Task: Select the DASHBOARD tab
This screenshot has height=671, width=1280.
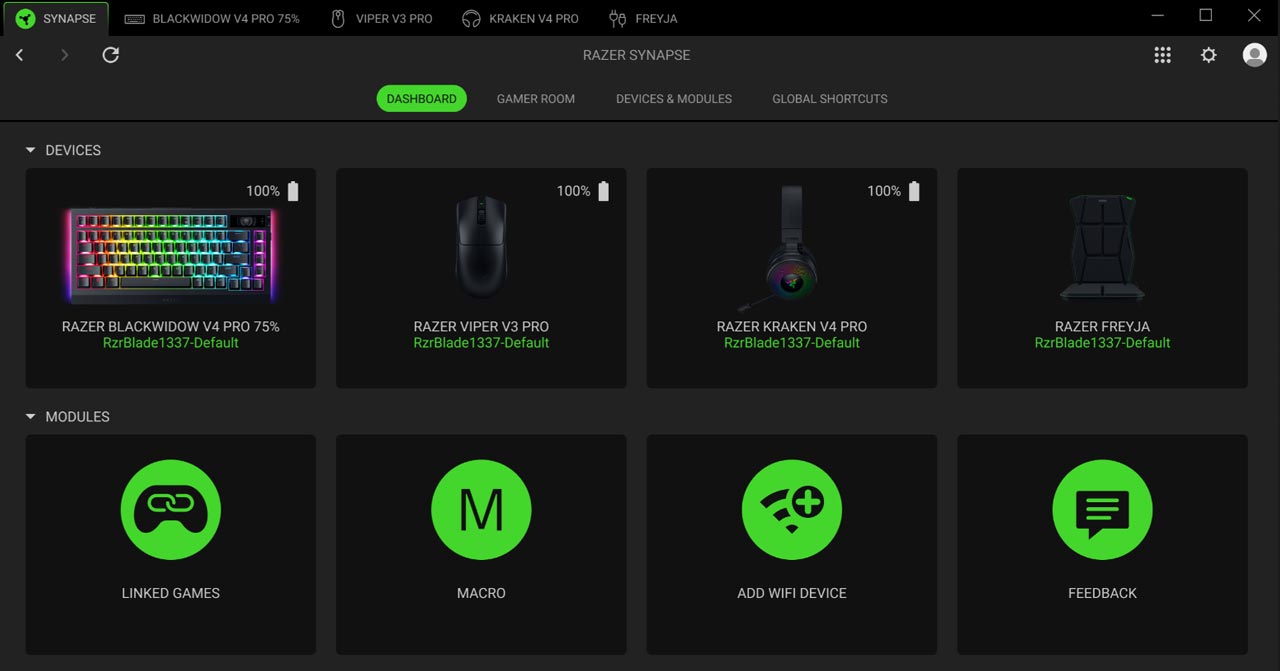Action: coord(421,98)
